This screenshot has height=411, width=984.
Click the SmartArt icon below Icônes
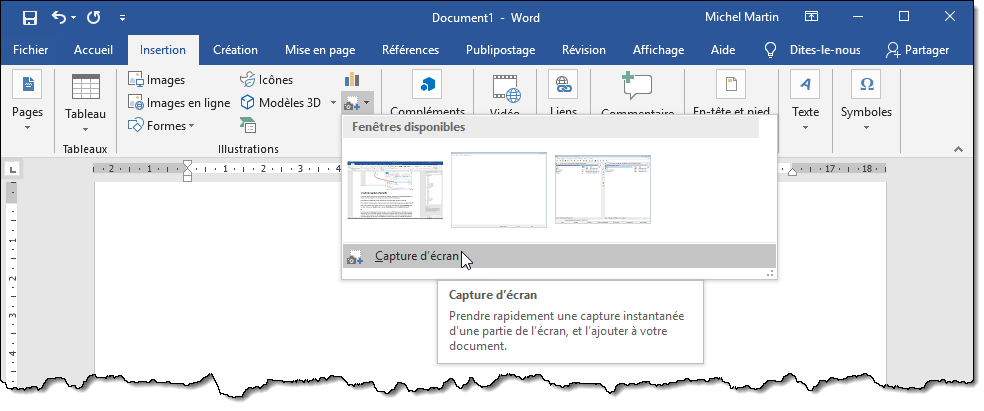click(x=248, y=125)
